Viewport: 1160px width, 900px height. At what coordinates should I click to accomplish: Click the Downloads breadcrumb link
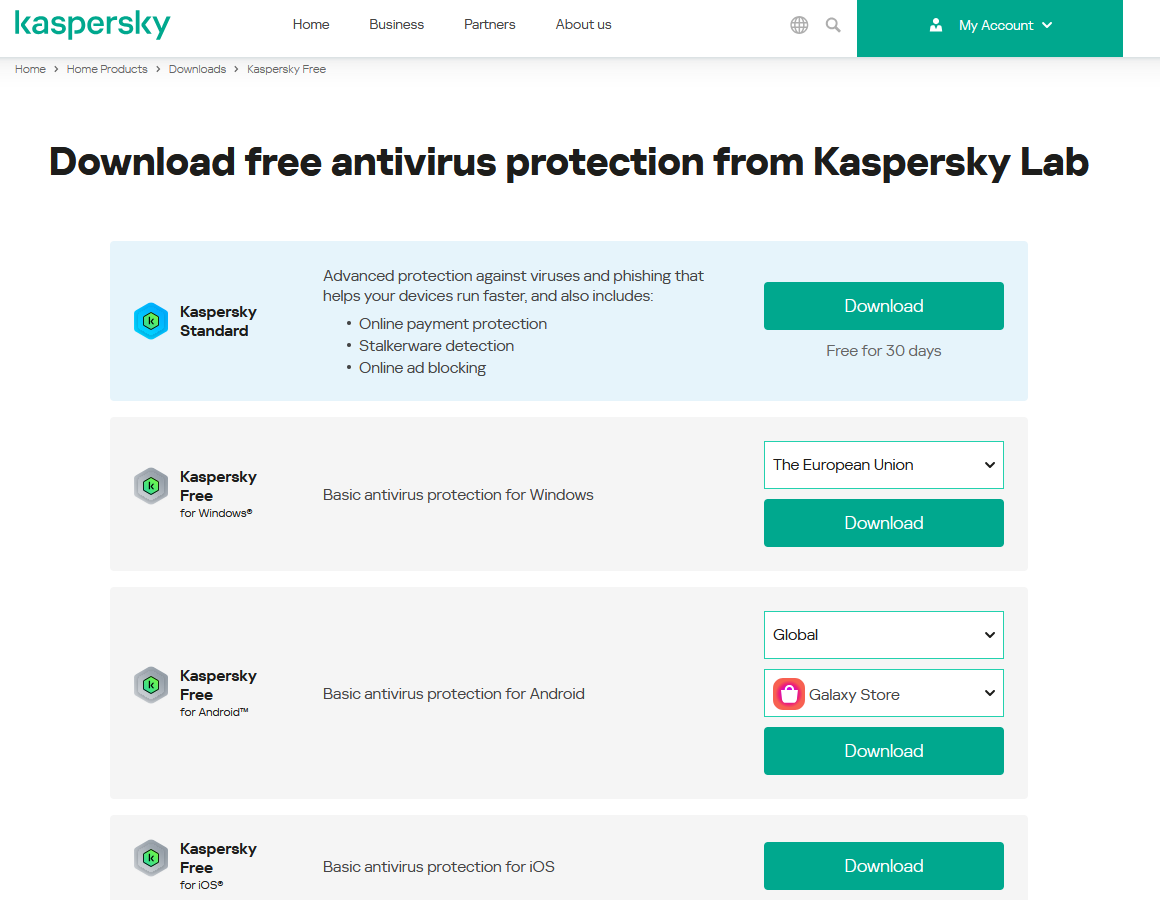pos(198,69)
